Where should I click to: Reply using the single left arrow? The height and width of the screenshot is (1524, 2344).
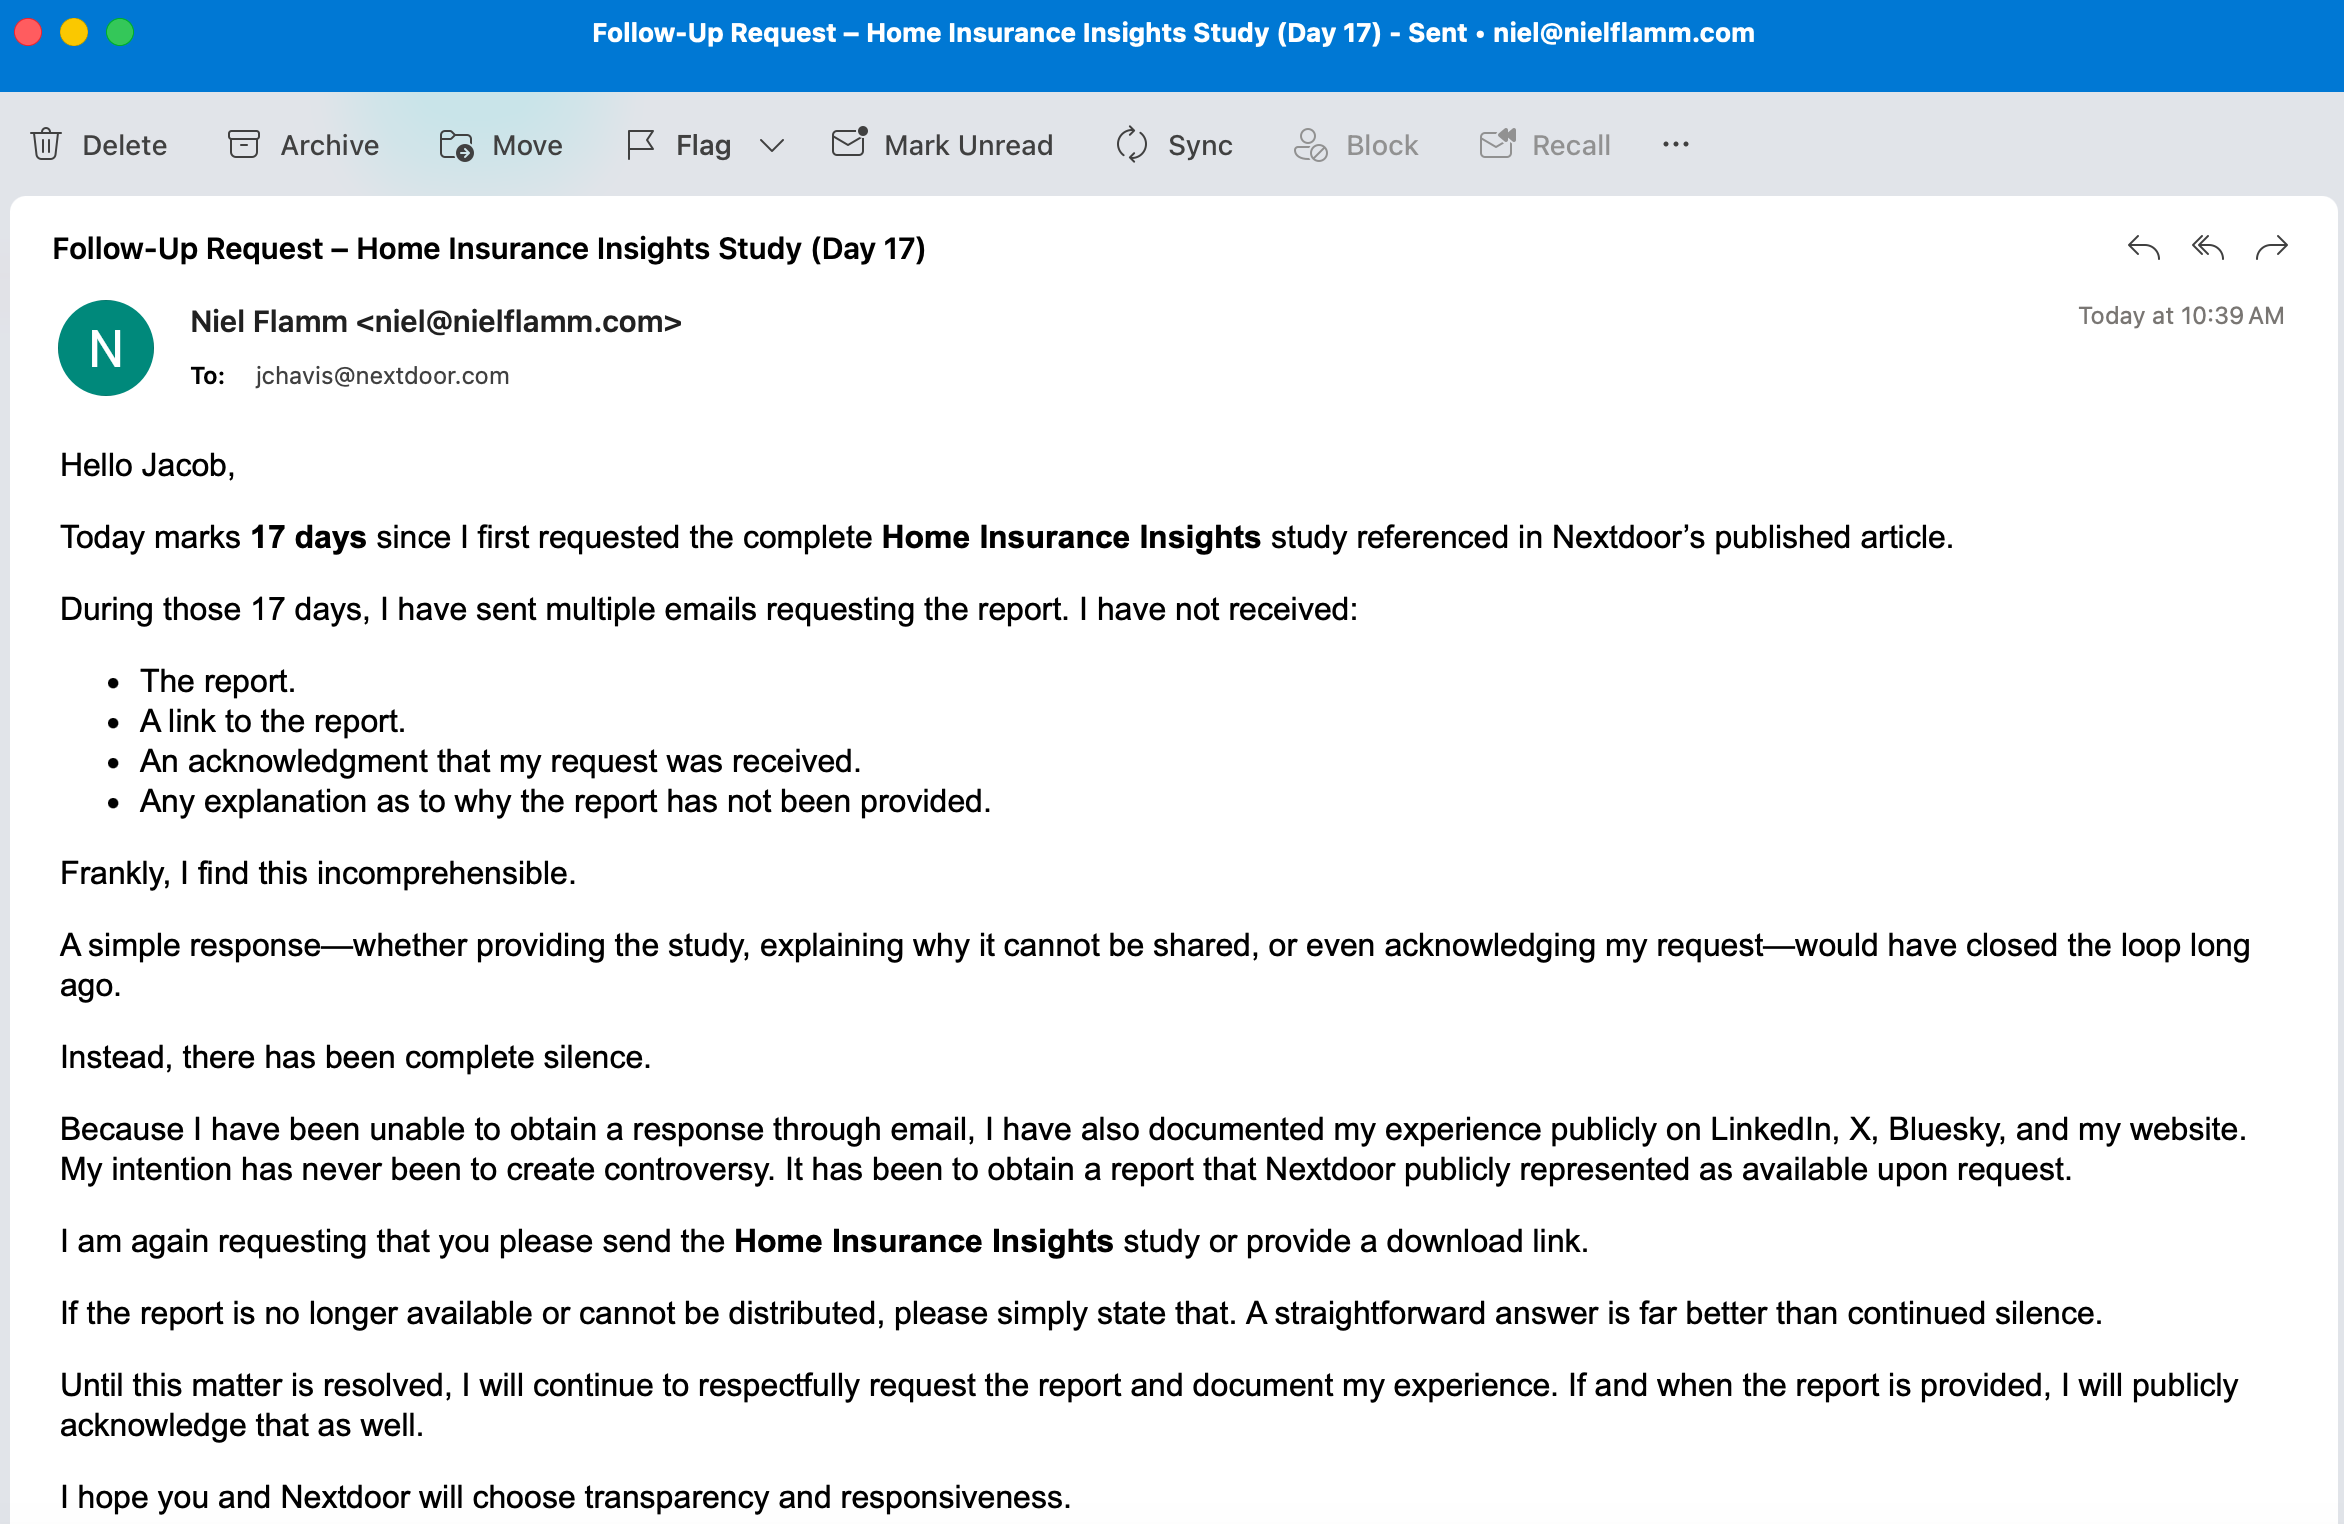pos(2144,247)
